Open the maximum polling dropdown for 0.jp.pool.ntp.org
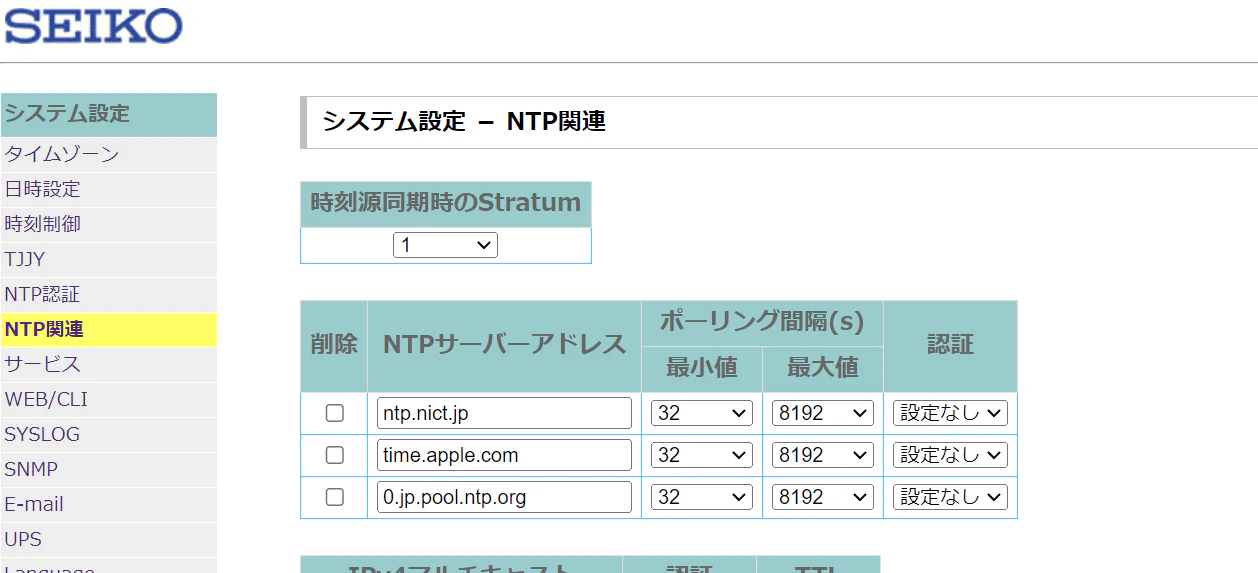The height and width of the screenshot is (573, 1258). click(x=823, y=497)
